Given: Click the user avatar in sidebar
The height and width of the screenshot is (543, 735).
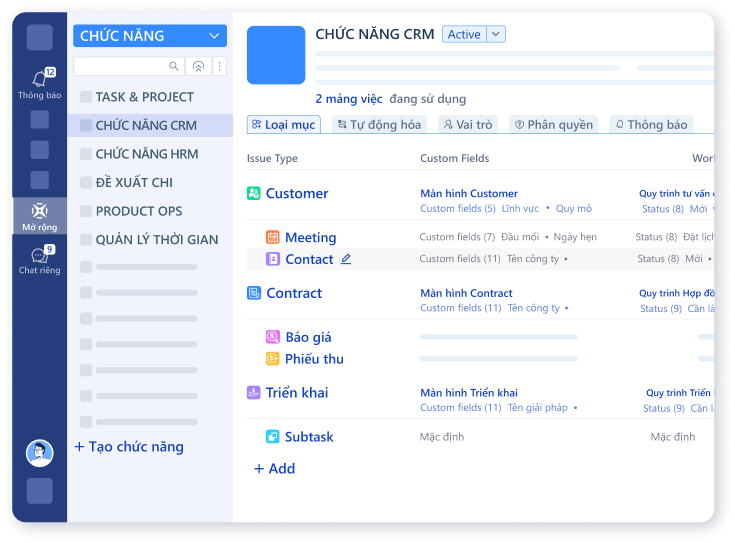Looking at the screenshot, I should [x=39, y=453].
